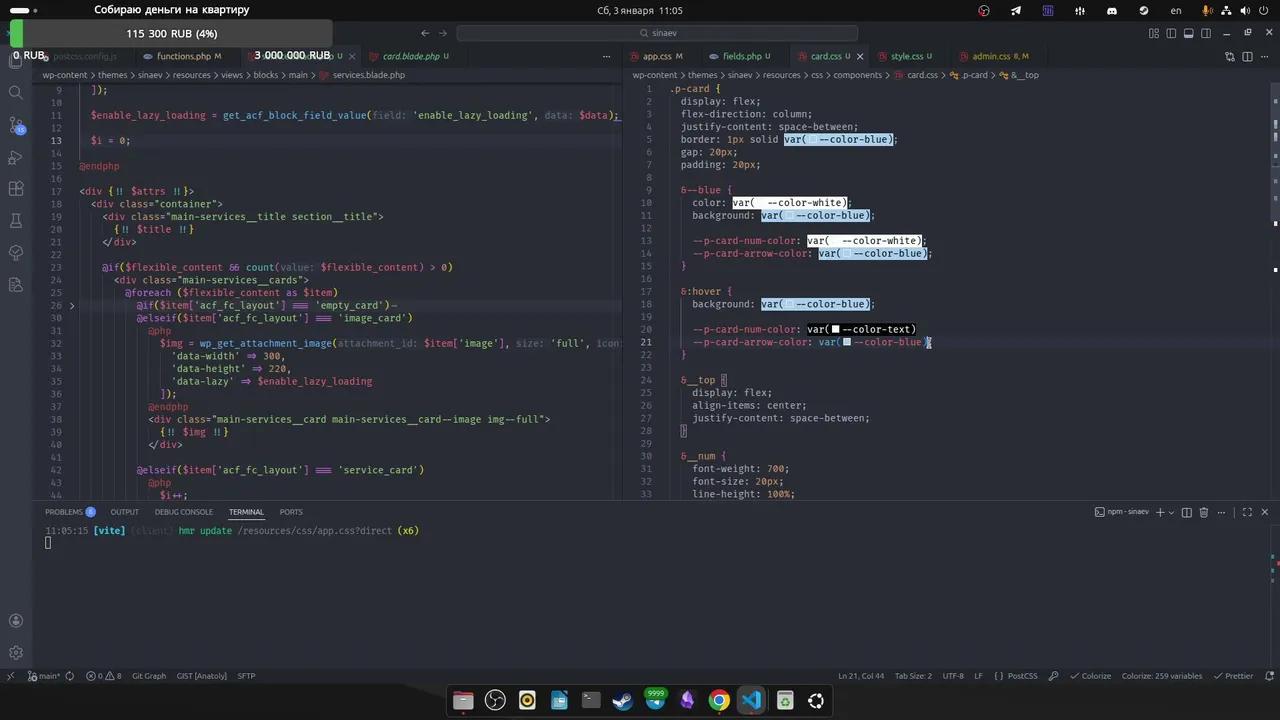Open the OUTPUT panel tab

coord(124,512)
